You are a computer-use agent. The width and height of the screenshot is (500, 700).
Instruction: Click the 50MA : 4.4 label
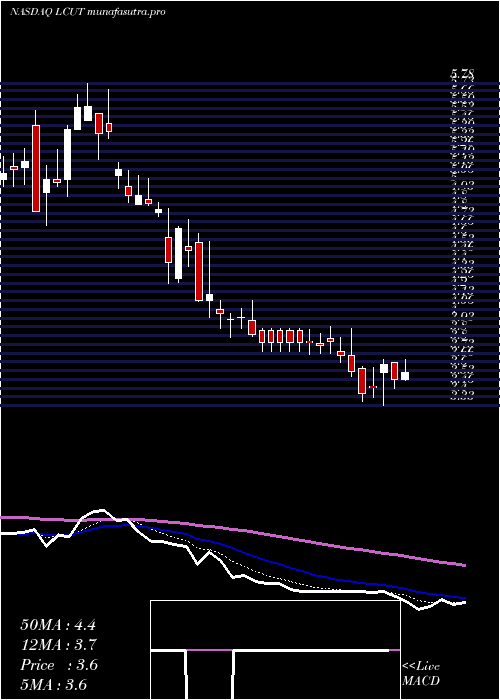[x=58, y=625]
